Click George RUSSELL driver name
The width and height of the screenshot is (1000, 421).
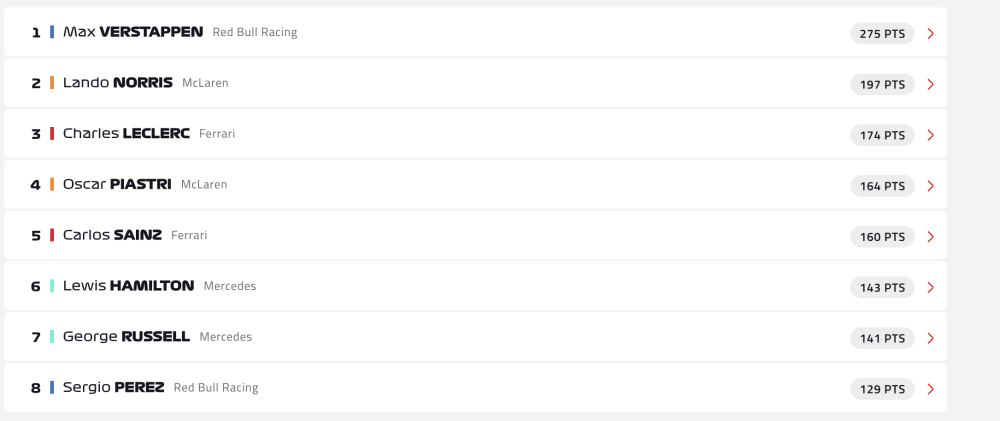[x=126, y=337]
